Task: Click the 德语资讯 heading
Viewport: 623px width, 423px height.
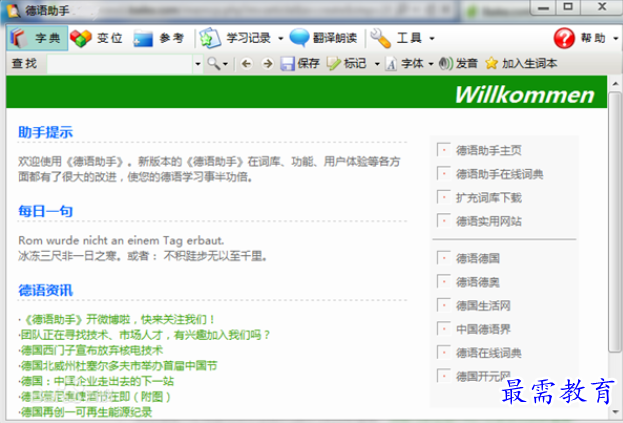Action: (x=46, y=290)
